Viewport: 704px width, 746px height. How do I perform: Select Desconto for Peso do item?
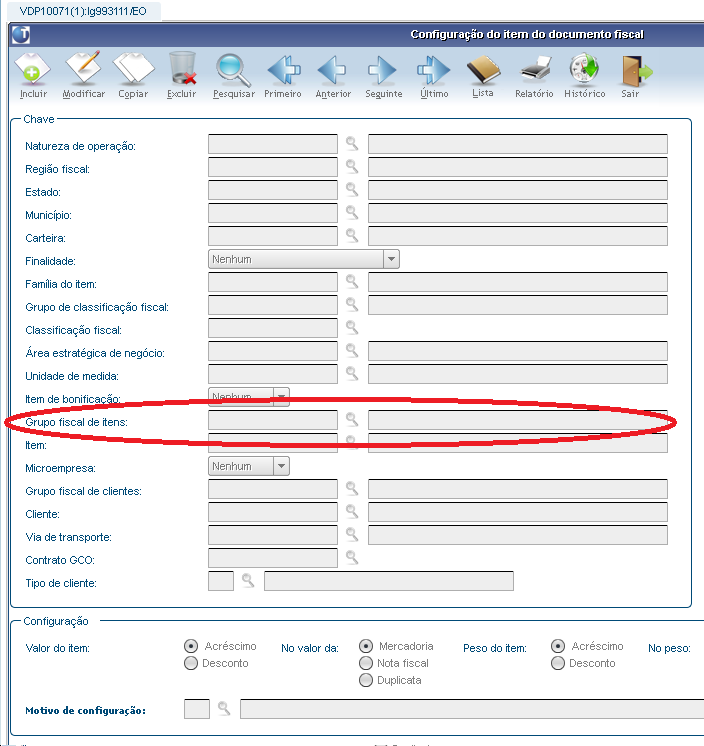coord(558,663)
